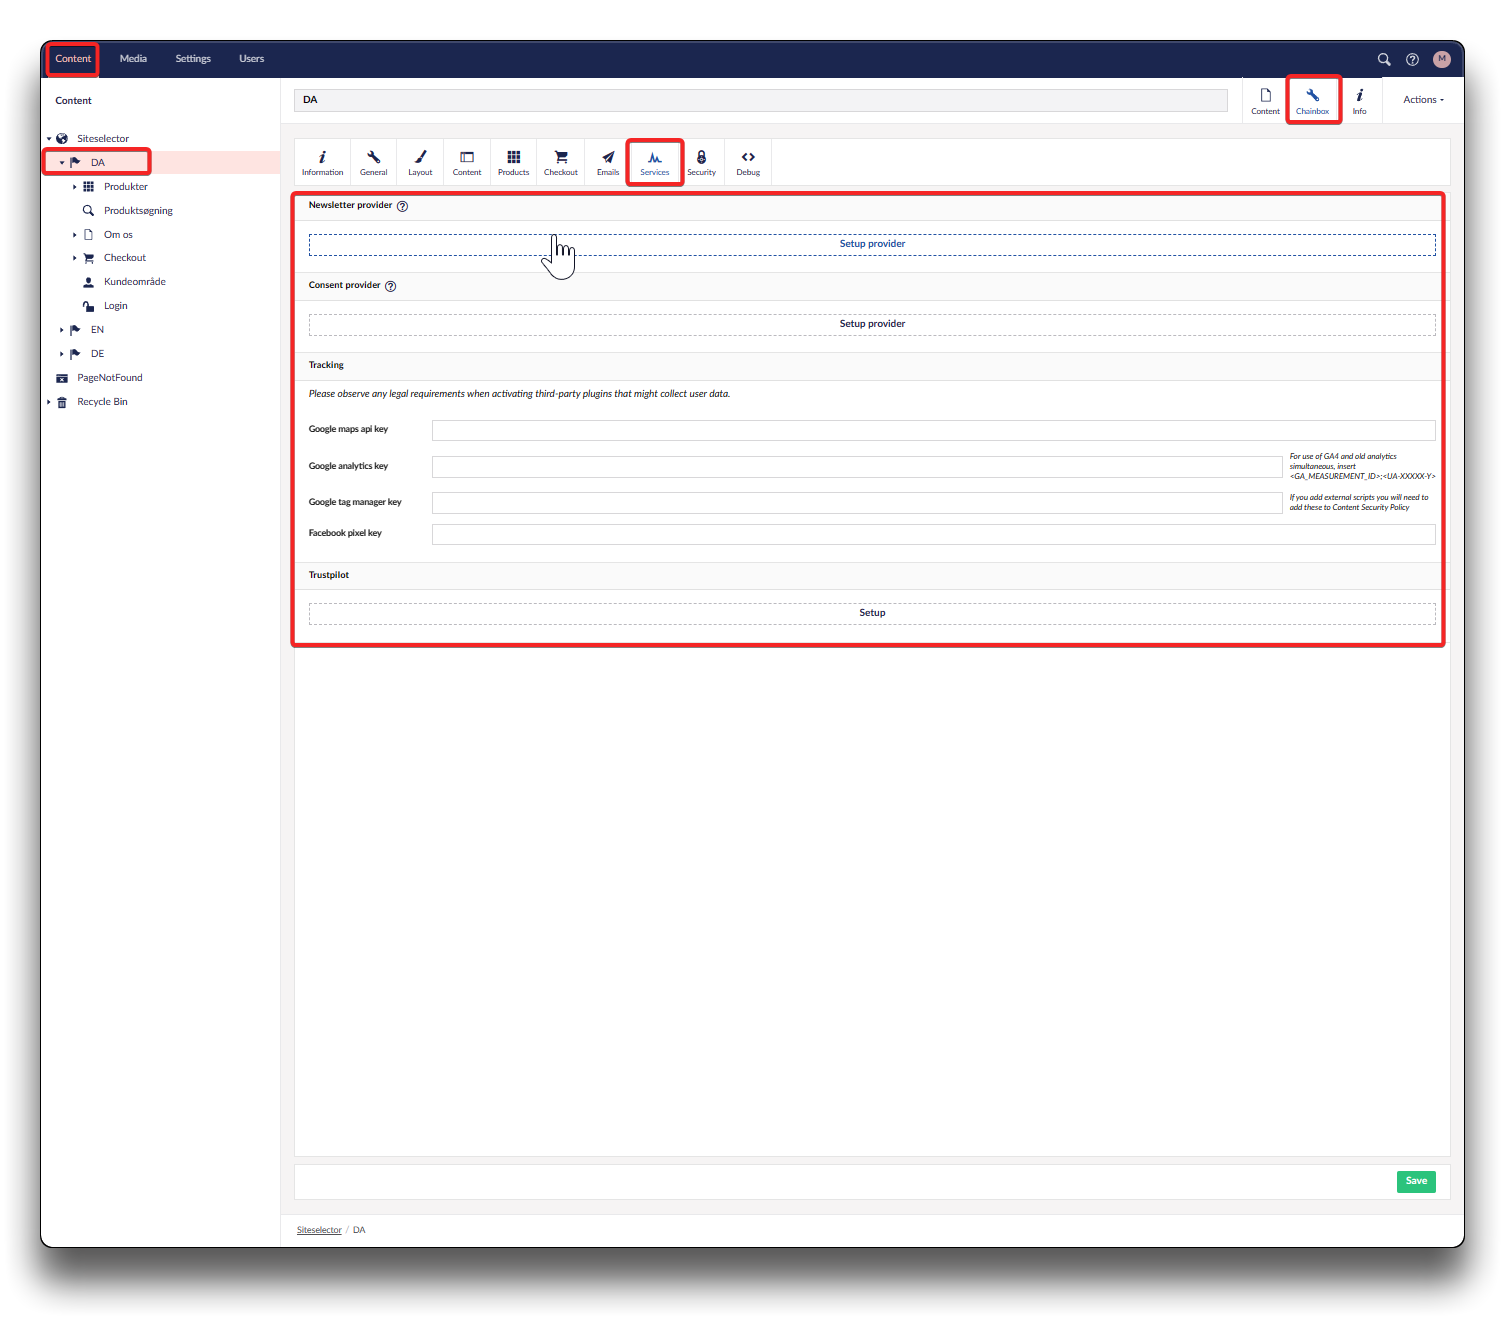This screenshot has width=1505, height=1320.
Task: Switch to the Checkout cart tab
Action: pos(560,162)
